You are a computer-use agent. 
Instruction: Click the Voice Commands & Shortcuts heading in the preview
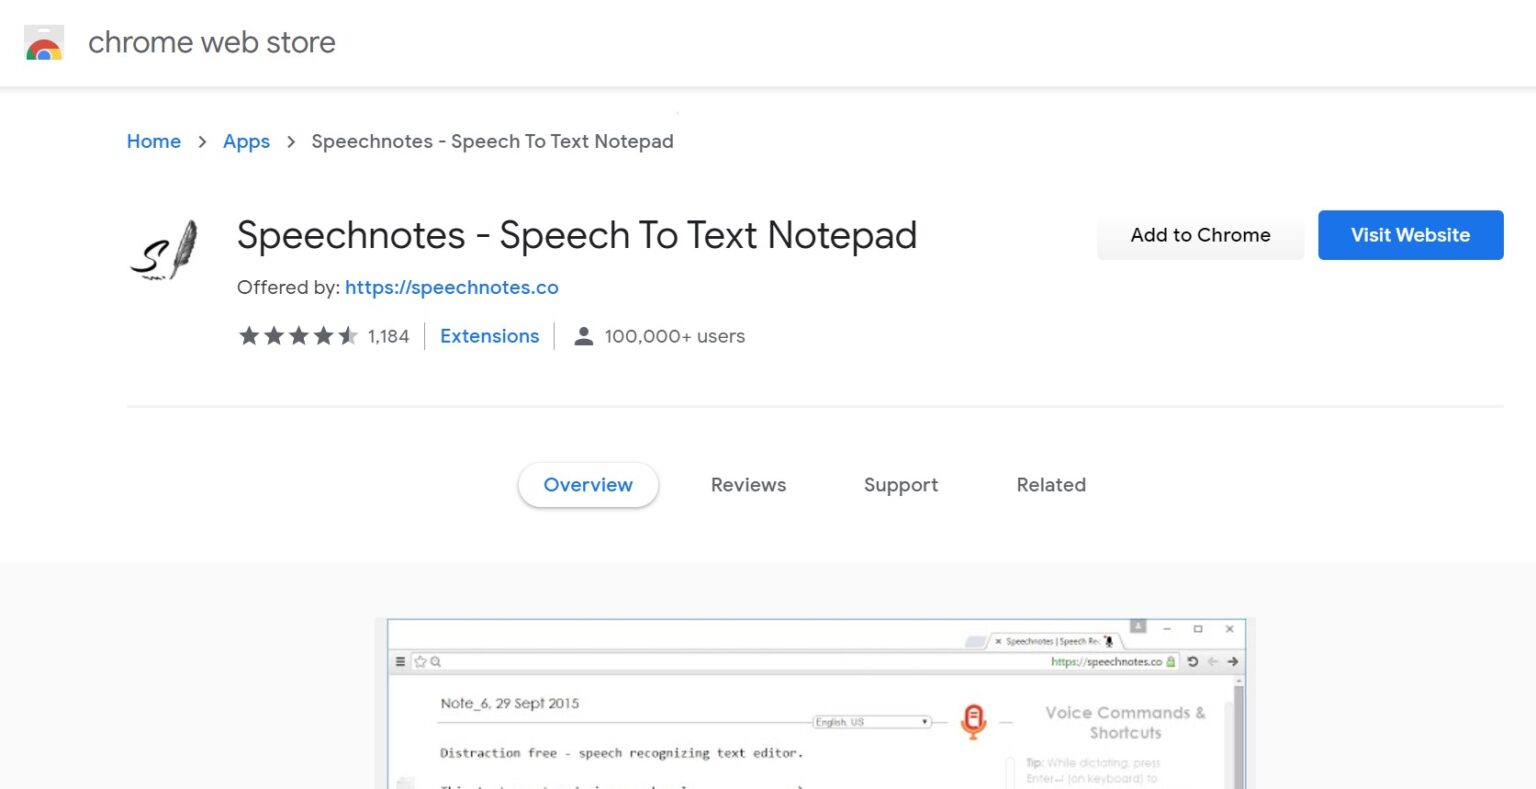pyautogui.click(x=1125, y=722)
